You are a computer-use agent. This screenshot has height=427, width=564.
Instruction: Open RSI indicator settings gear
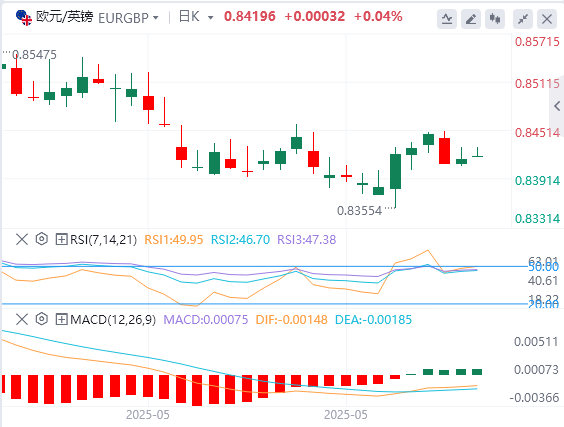[42, 239]
